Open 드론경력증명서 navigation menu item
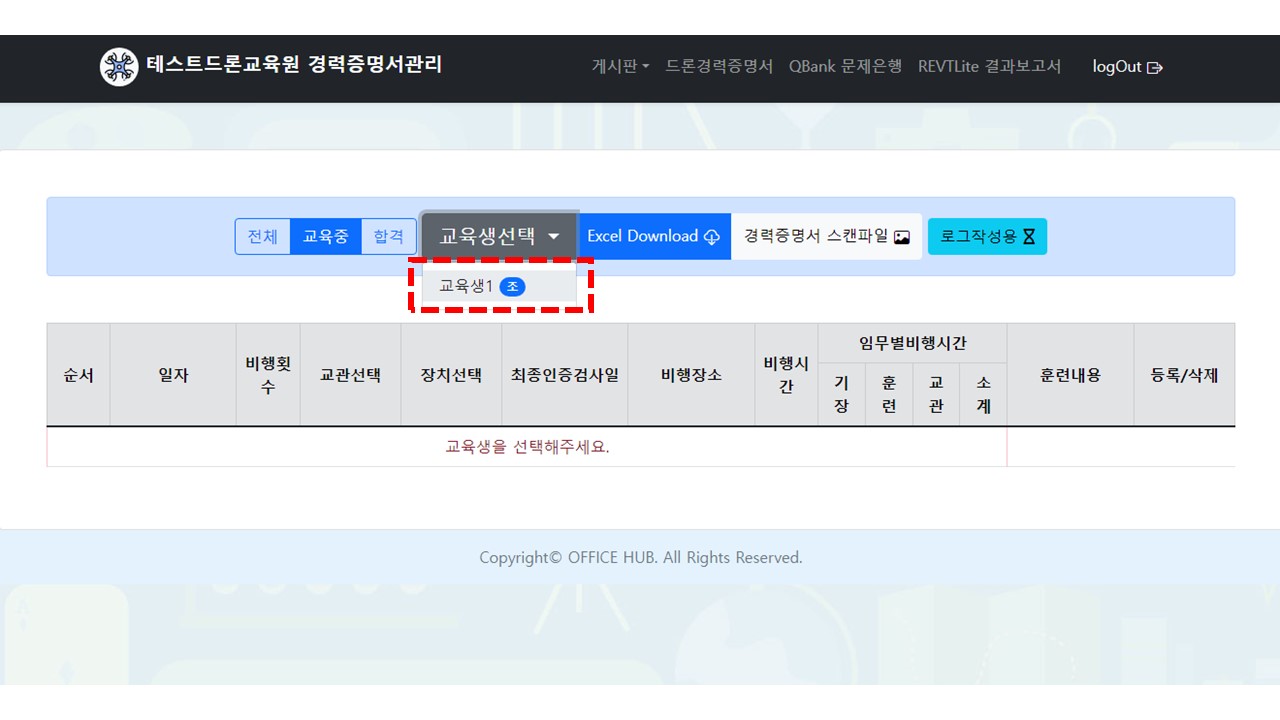 [719, 67]
